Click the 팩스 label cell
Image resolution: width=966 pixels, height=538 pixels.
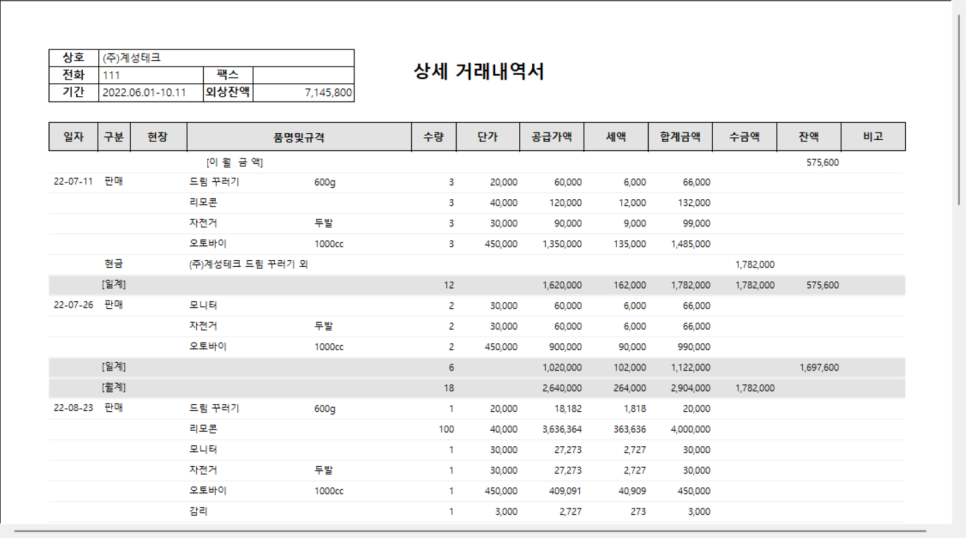(x=228, y=75)
